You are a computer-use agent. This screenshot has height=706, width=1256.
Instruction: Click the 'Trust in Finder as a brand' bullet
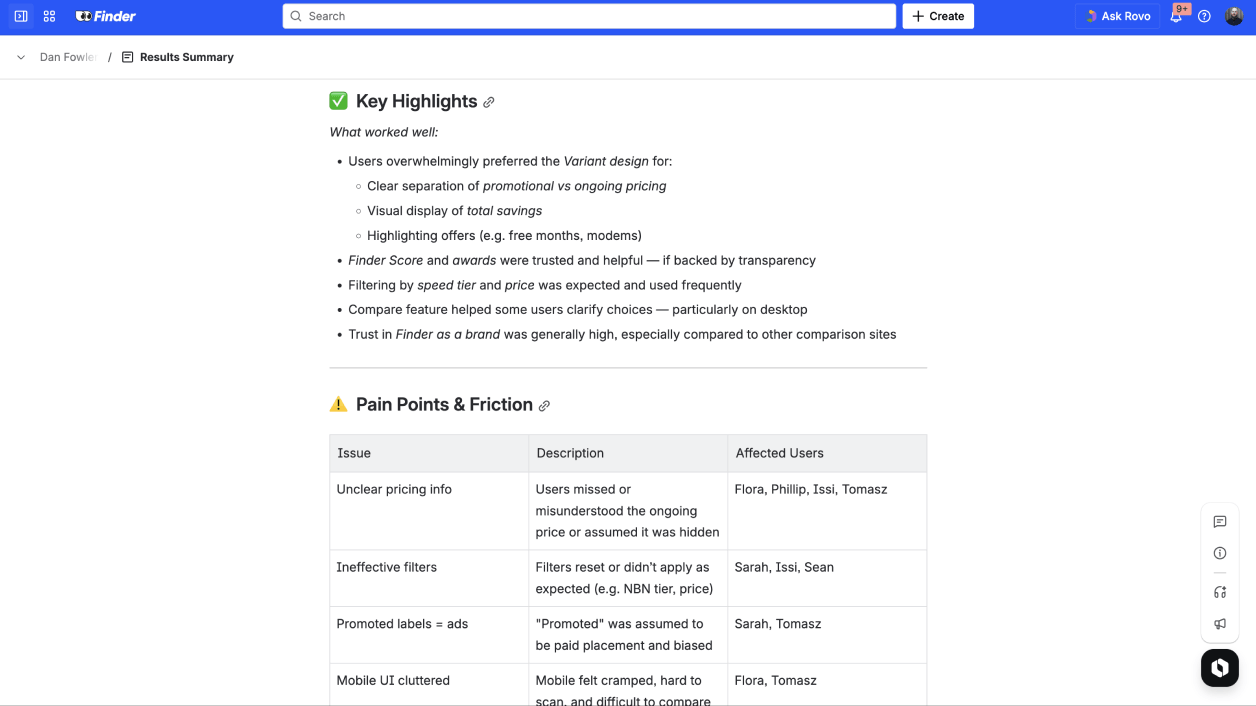click(x=622, y=335)
